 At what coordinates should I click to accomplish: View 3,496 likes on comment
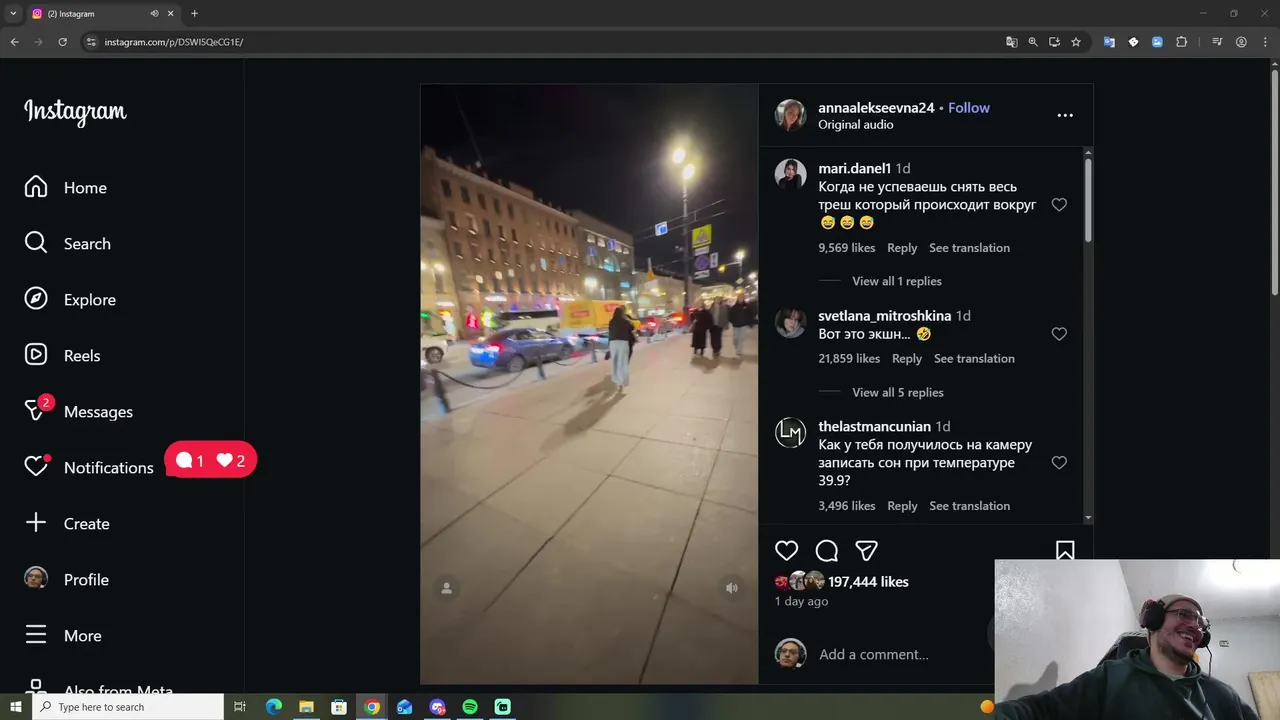(846, 506)
